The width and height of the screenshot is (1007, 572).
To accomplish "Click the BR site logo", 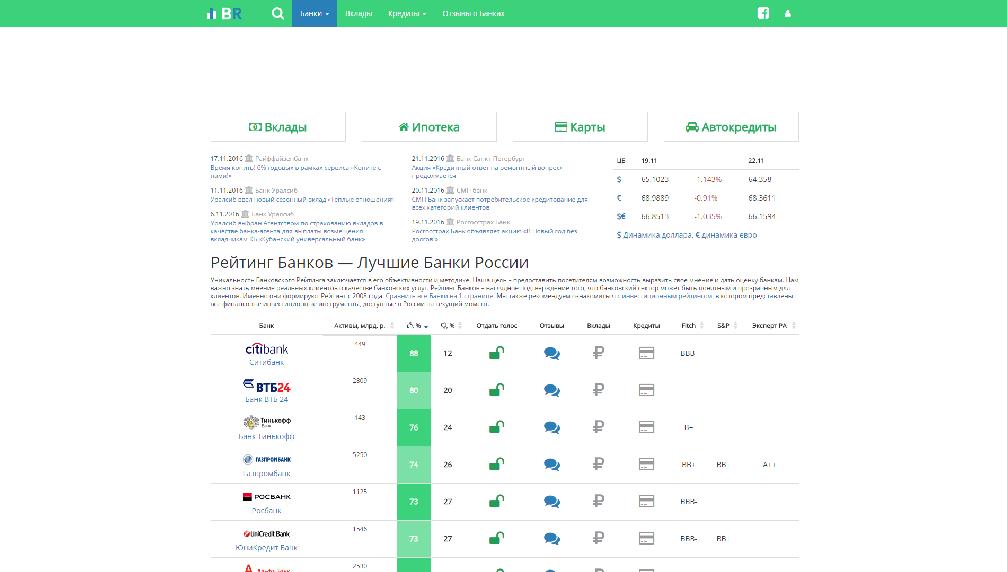I will click(x=224, y=13).
